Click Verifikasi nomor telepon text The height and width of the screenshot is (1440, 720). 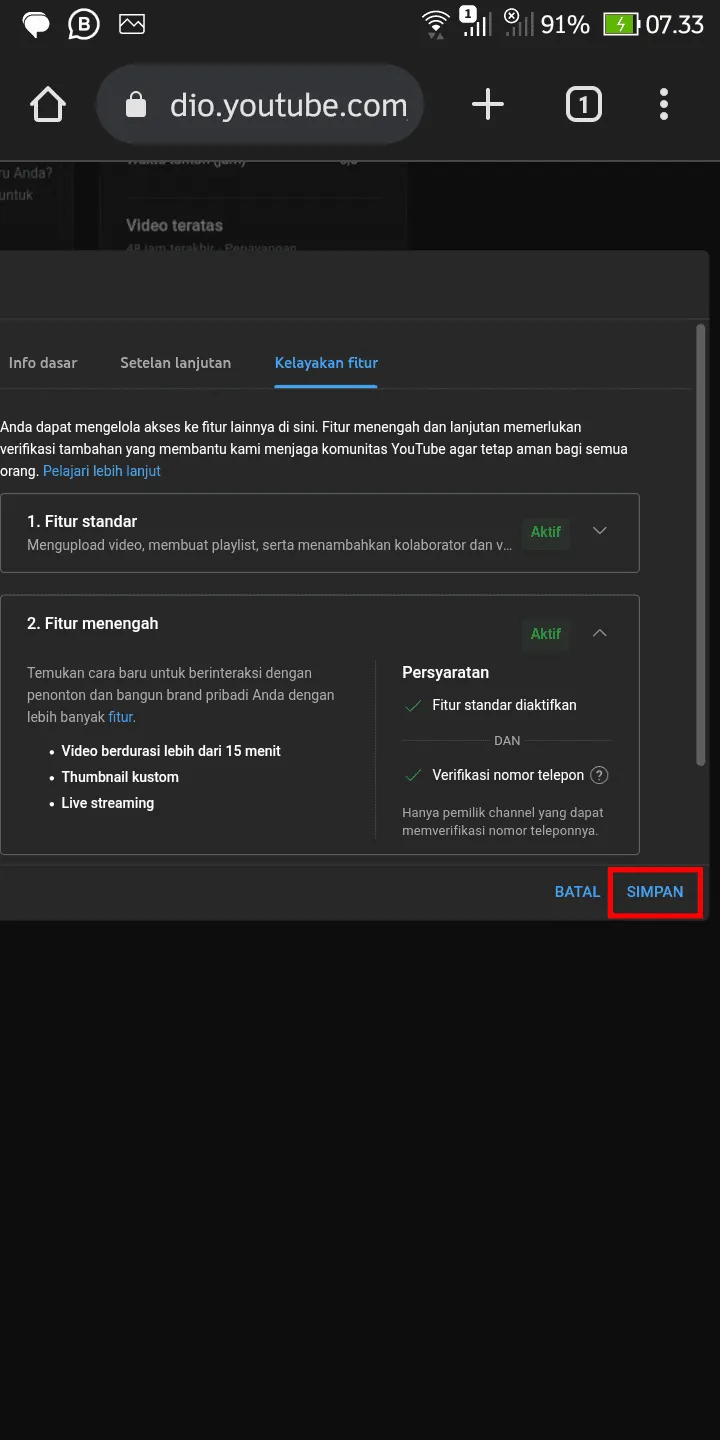point(508,775)
